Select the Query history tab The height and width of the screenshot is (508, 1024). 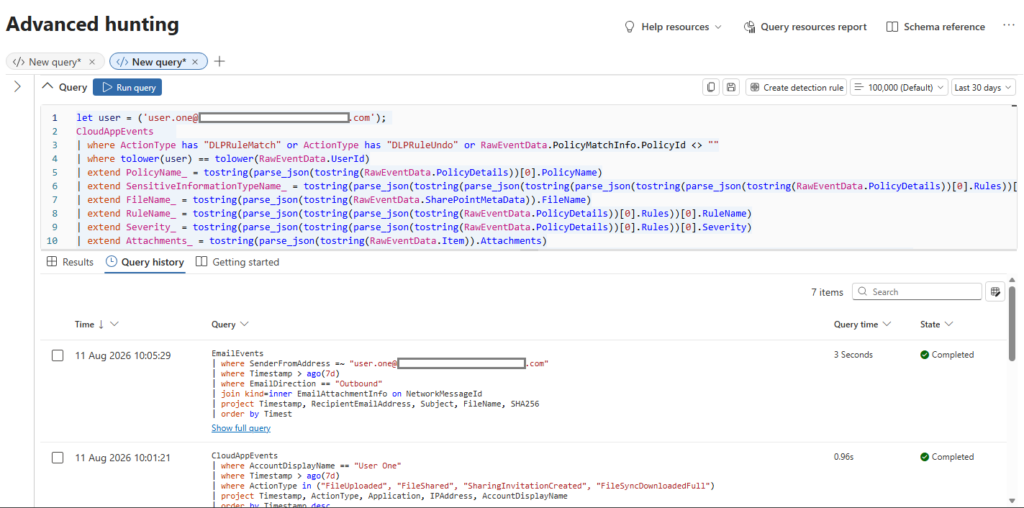pyautogui.click(x=145, y=262)
